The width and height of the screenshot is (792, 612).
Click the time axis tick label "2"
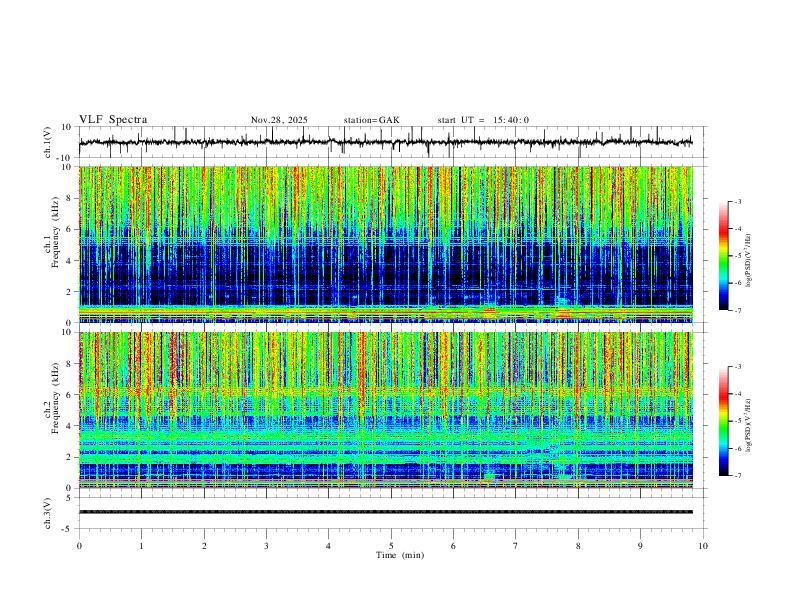click(204, 546)
